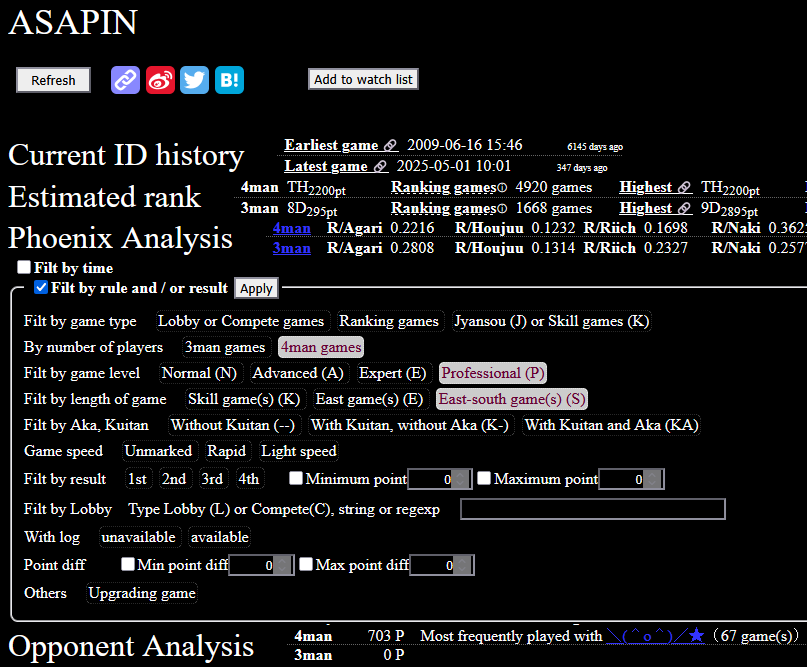Toggle the Upgrading game filter

tap(142, 593)
